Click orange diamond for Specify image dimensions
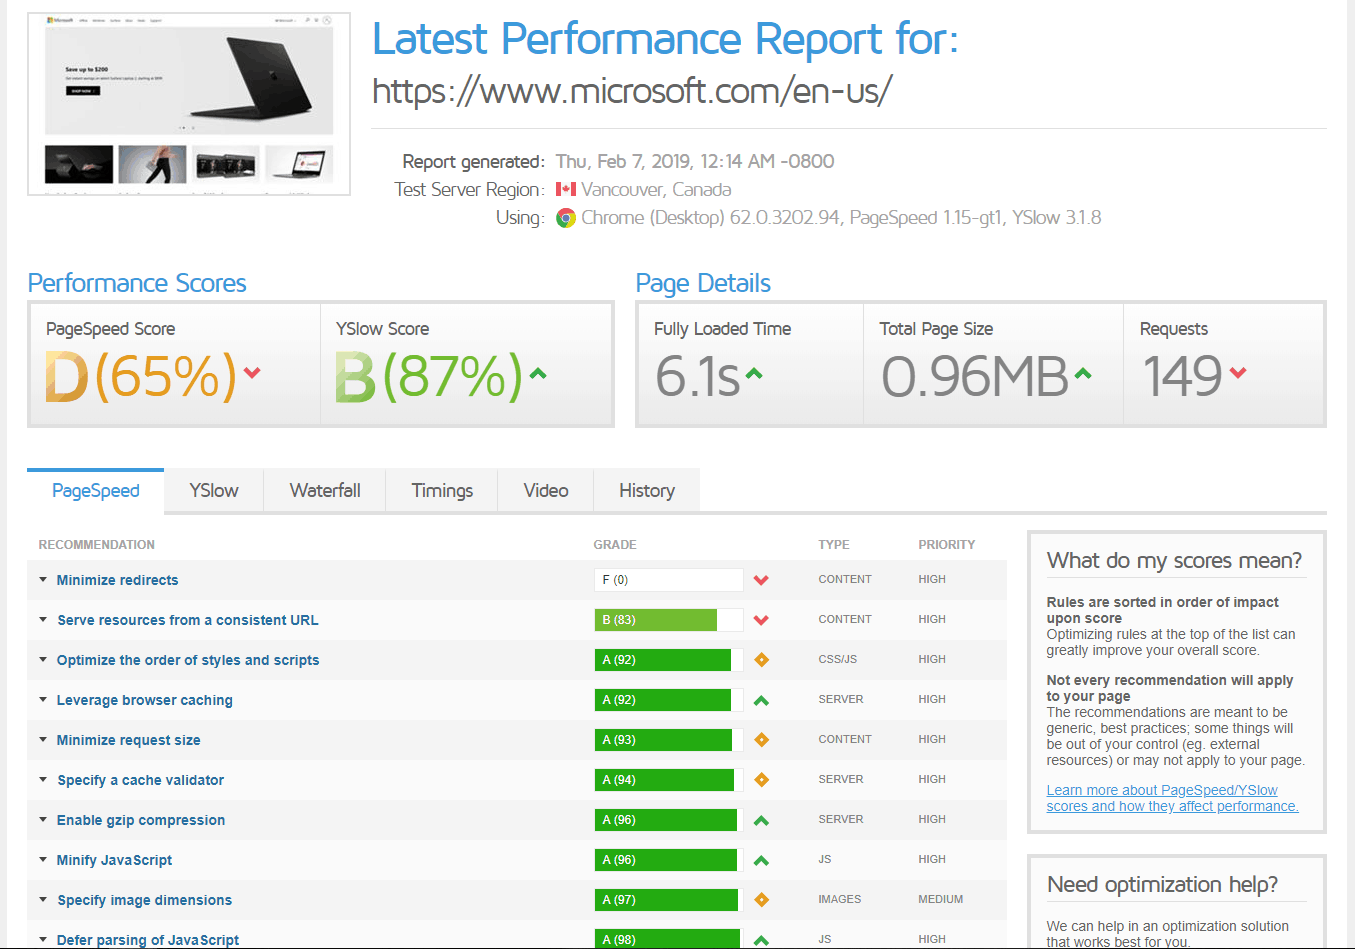 [761, 900]
